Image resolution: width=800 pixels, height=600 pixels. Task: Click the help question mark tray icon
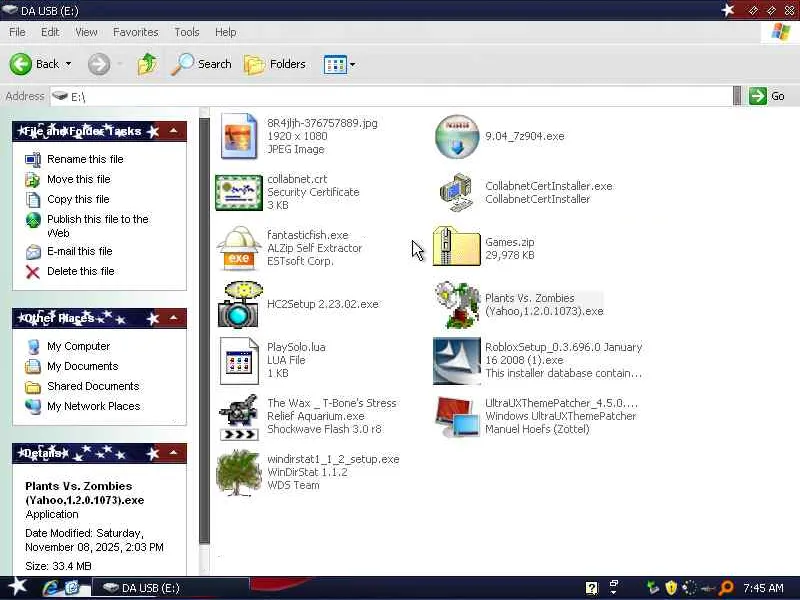click(x=591, y=588)
